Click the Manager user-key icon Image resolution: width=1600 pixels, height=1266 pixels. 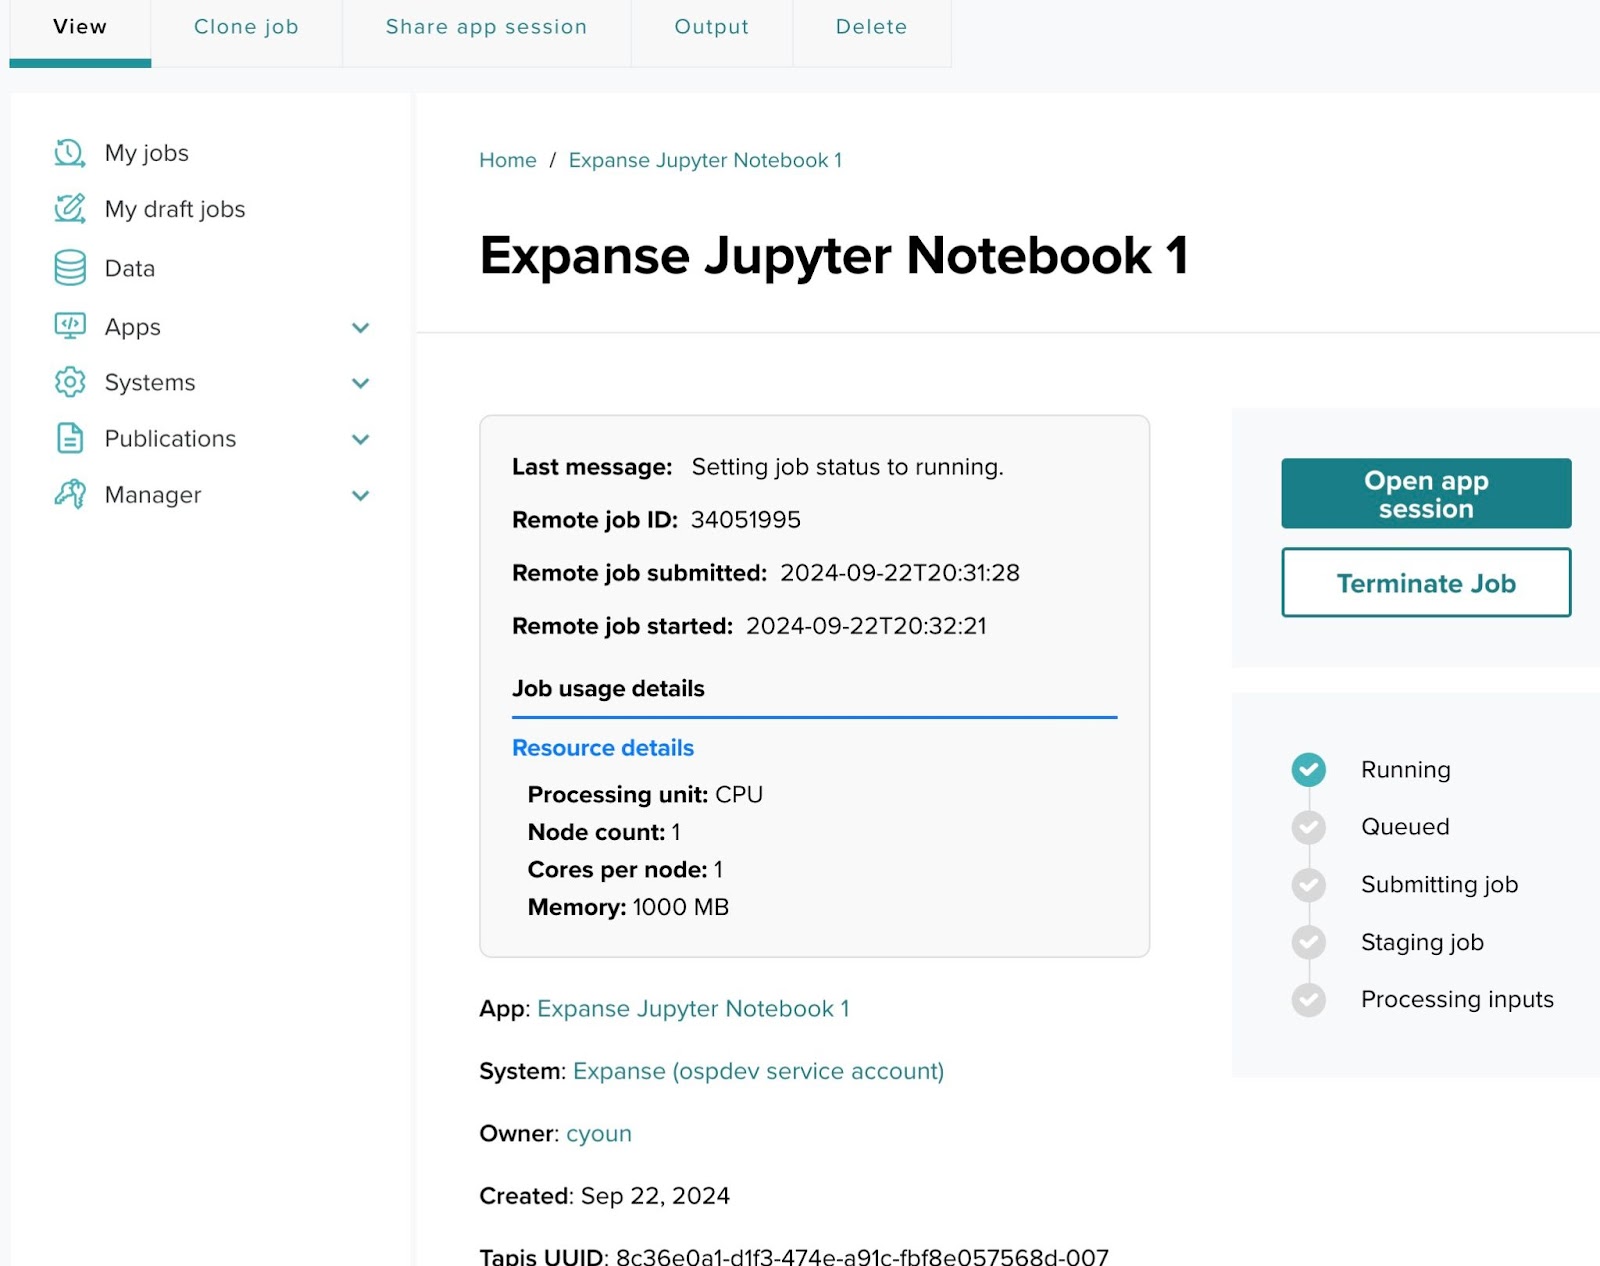69,494
